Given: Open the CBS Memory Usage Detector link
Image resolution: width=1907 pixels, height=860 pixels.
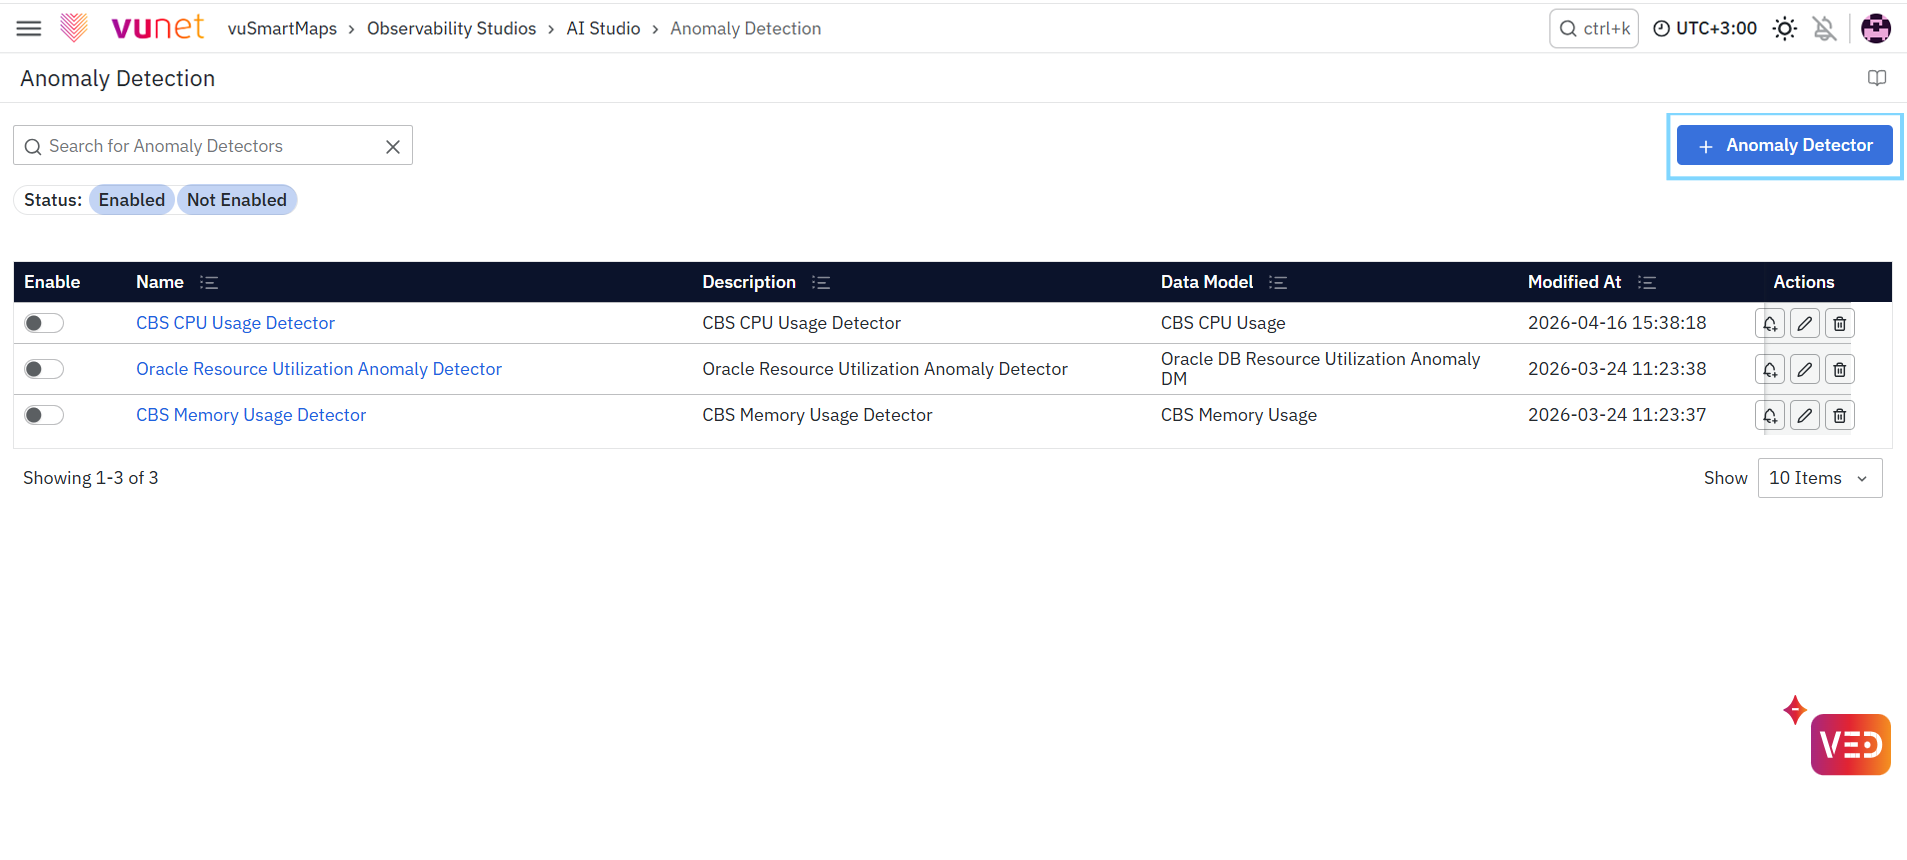Looking at the screenshot, I should tap(251, 415).
